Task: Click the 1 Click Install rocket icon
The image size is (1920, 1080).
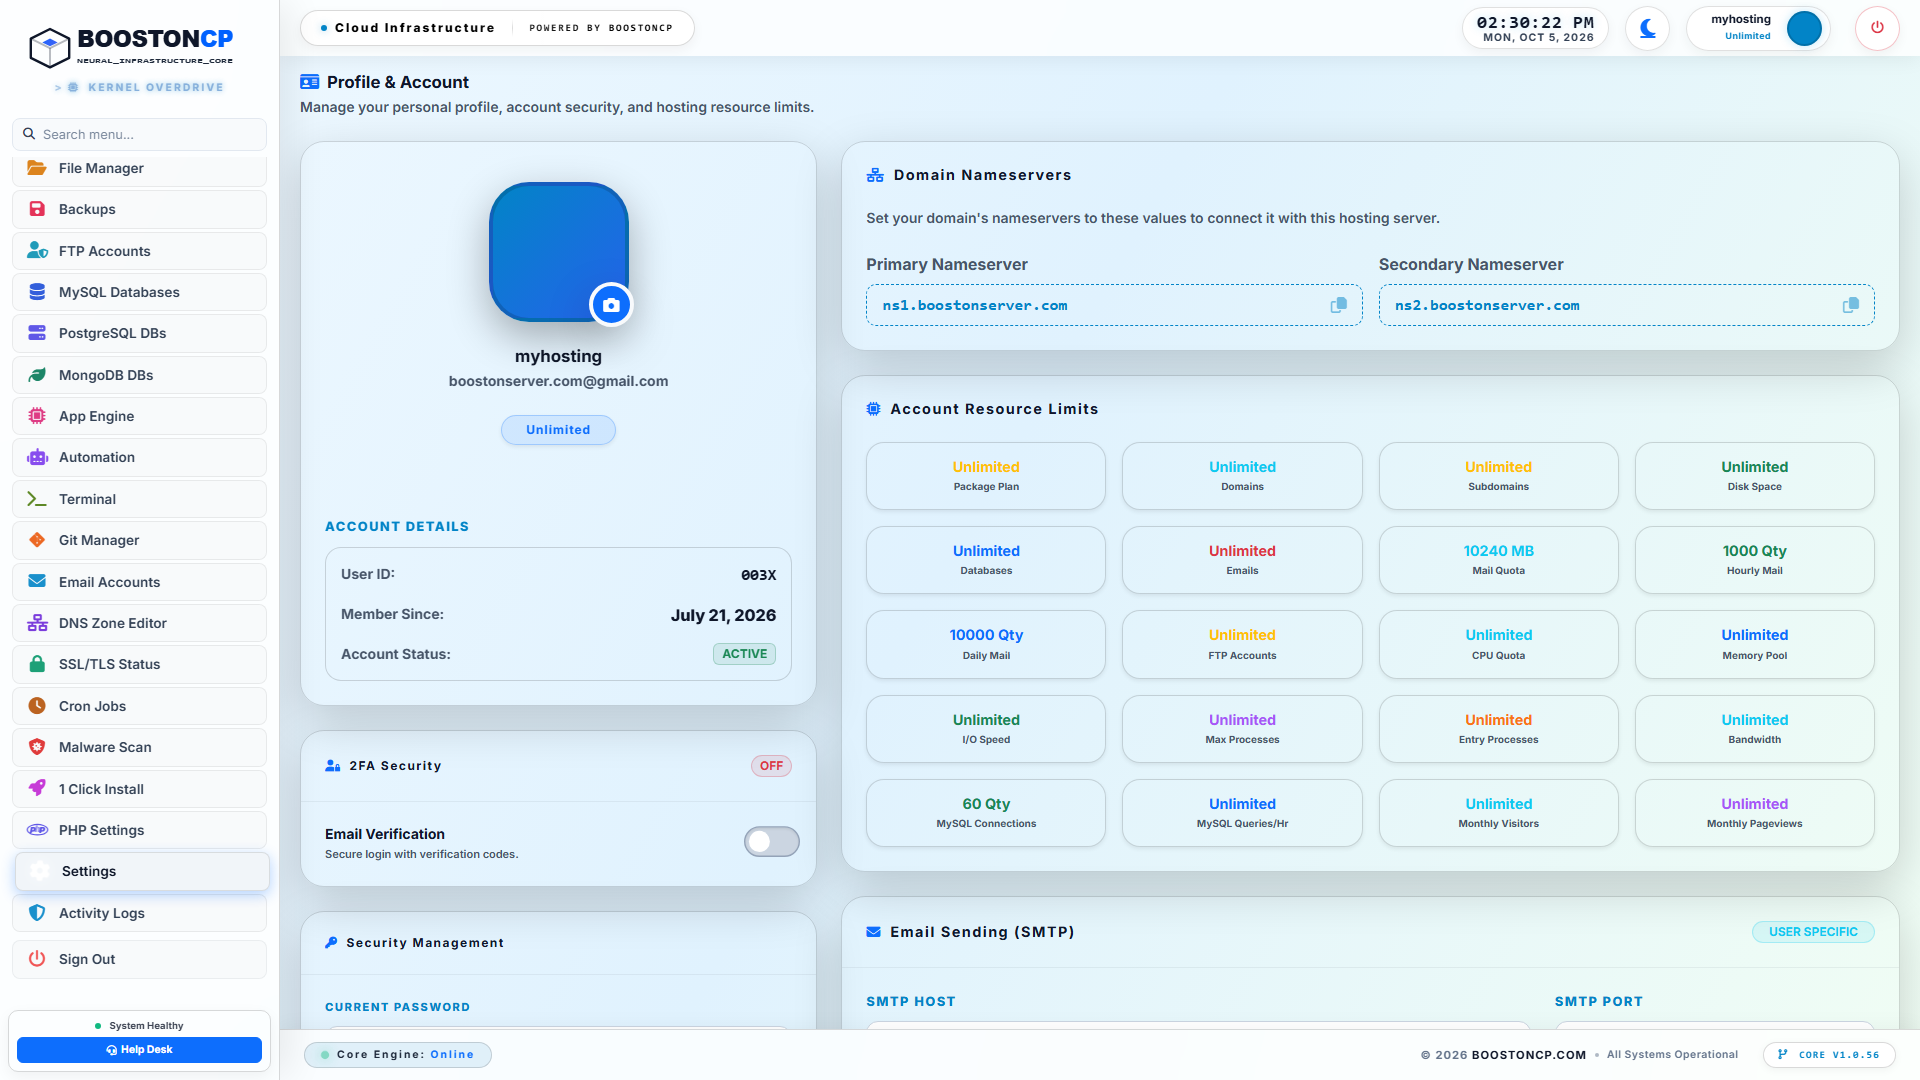Action: tap(37, 789)
